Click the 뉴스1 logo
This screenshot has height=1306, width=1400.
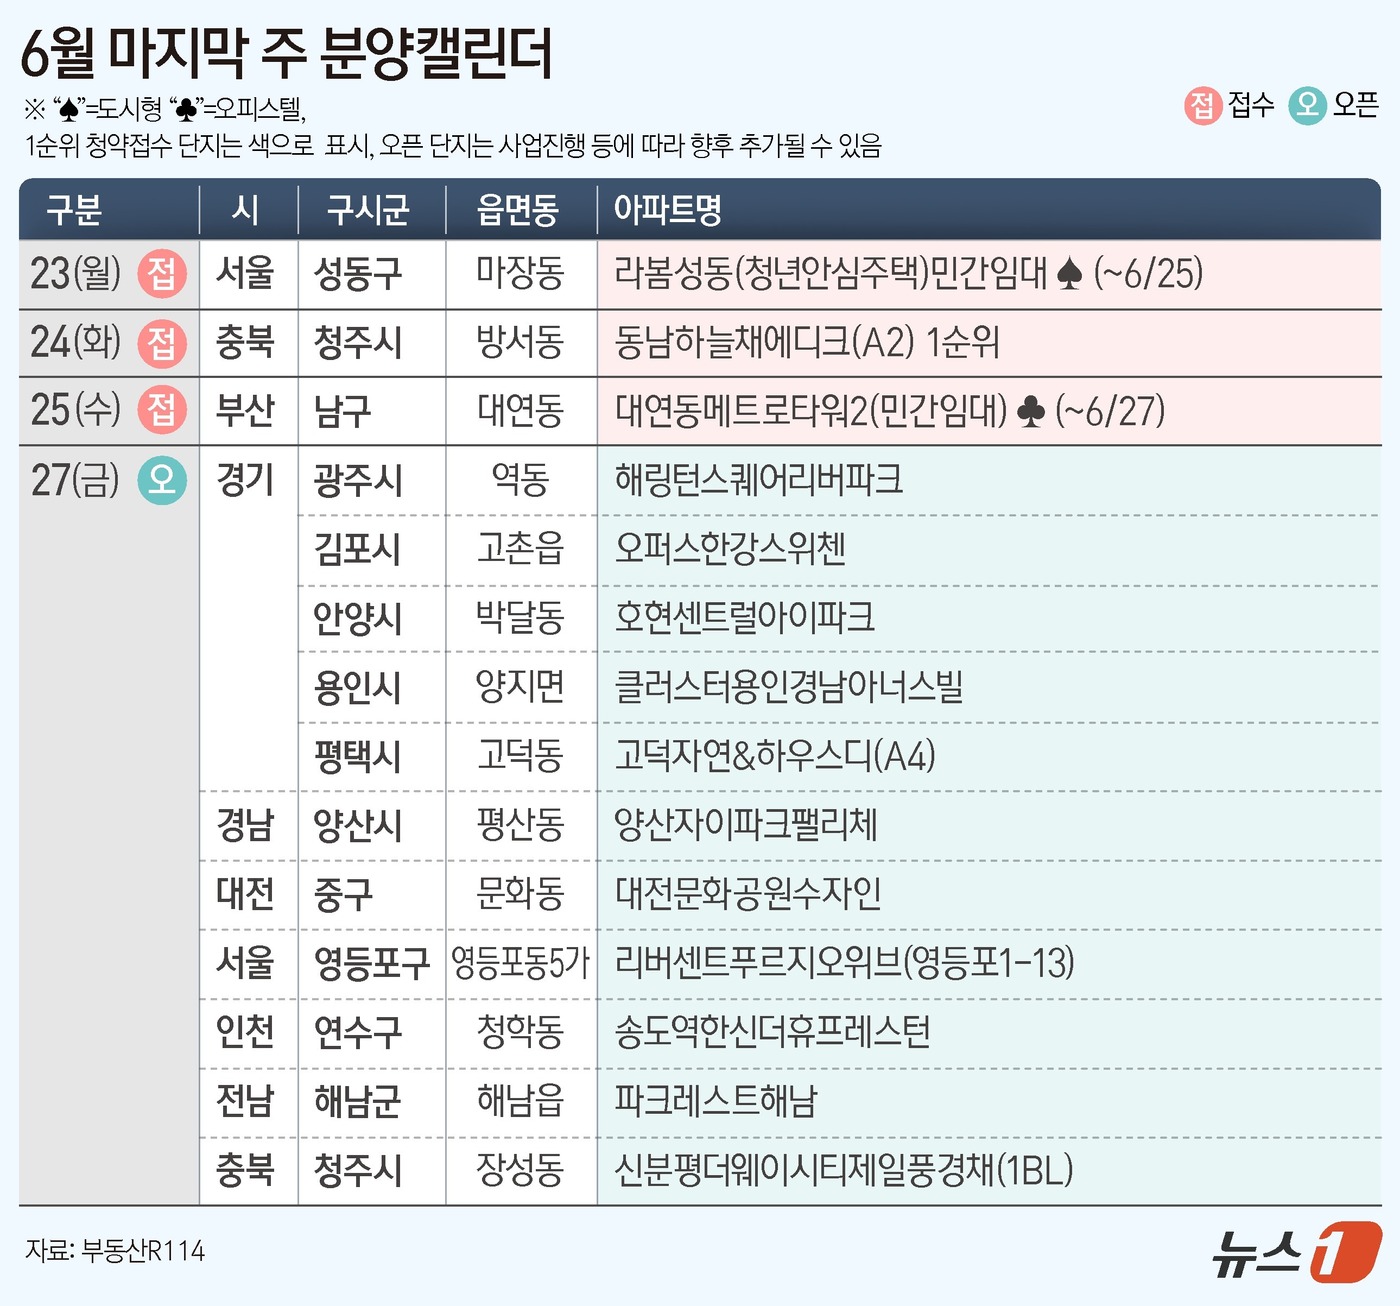(x=1296, y=1251)
